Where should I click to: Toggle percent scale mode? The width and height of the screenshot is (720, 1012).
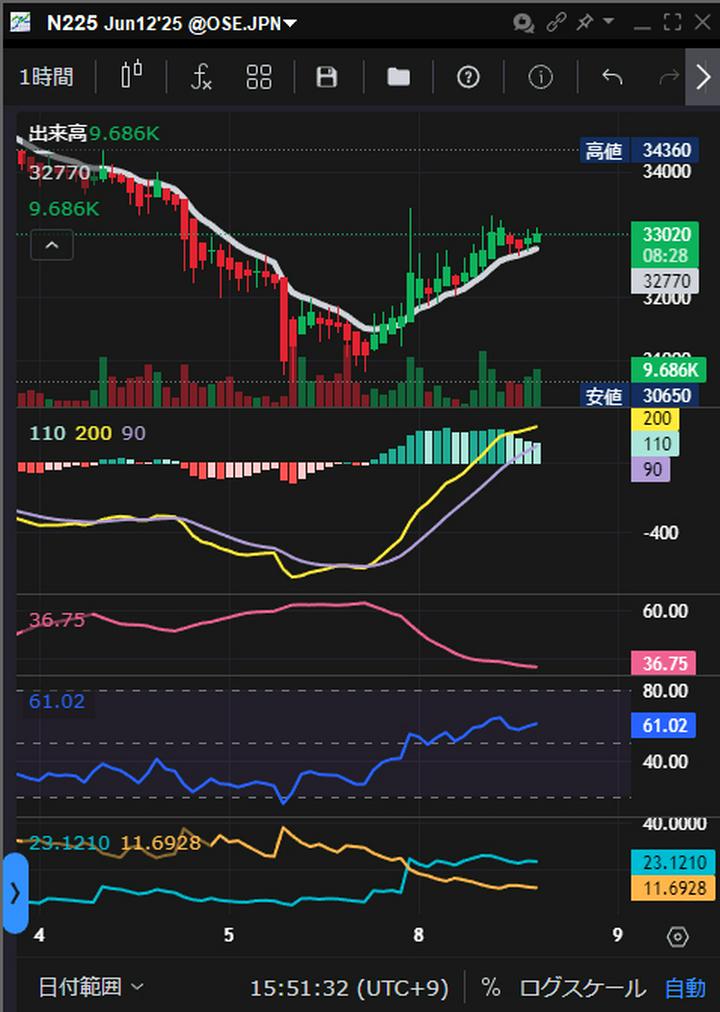[490, 988]
